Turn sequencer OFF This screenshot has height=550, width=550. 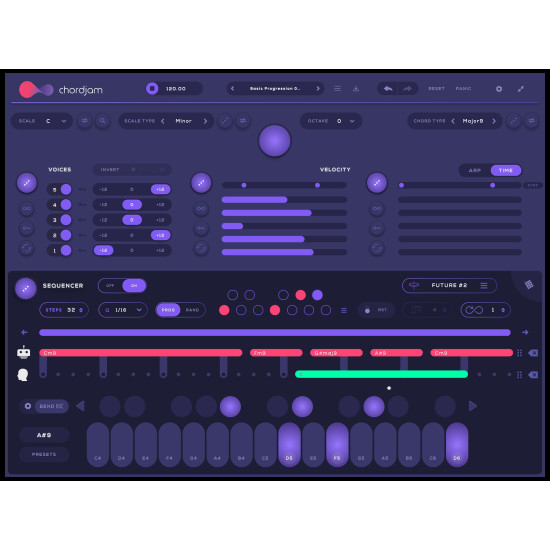click(110, 286)
